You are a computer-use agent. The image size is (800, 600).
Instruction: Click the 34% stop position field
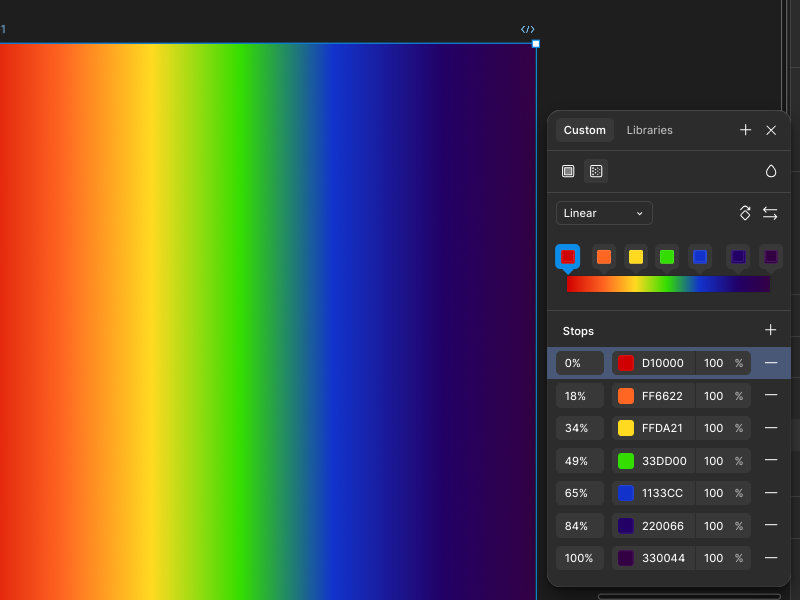(x=580, y=428)
